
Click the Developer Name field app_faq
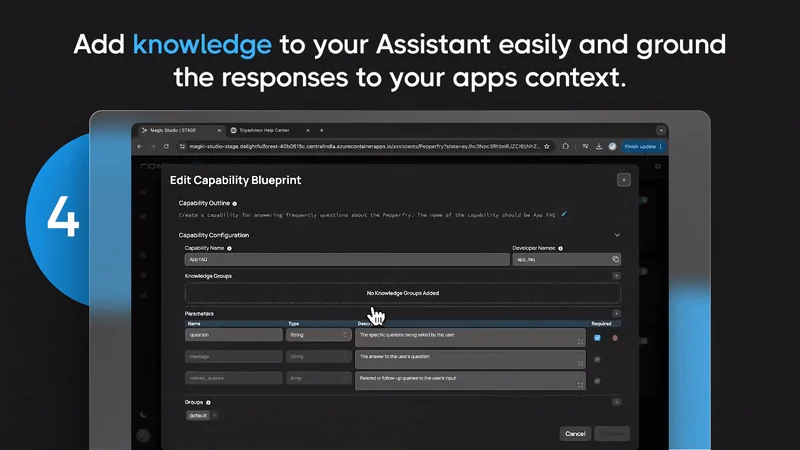(566, 259)
